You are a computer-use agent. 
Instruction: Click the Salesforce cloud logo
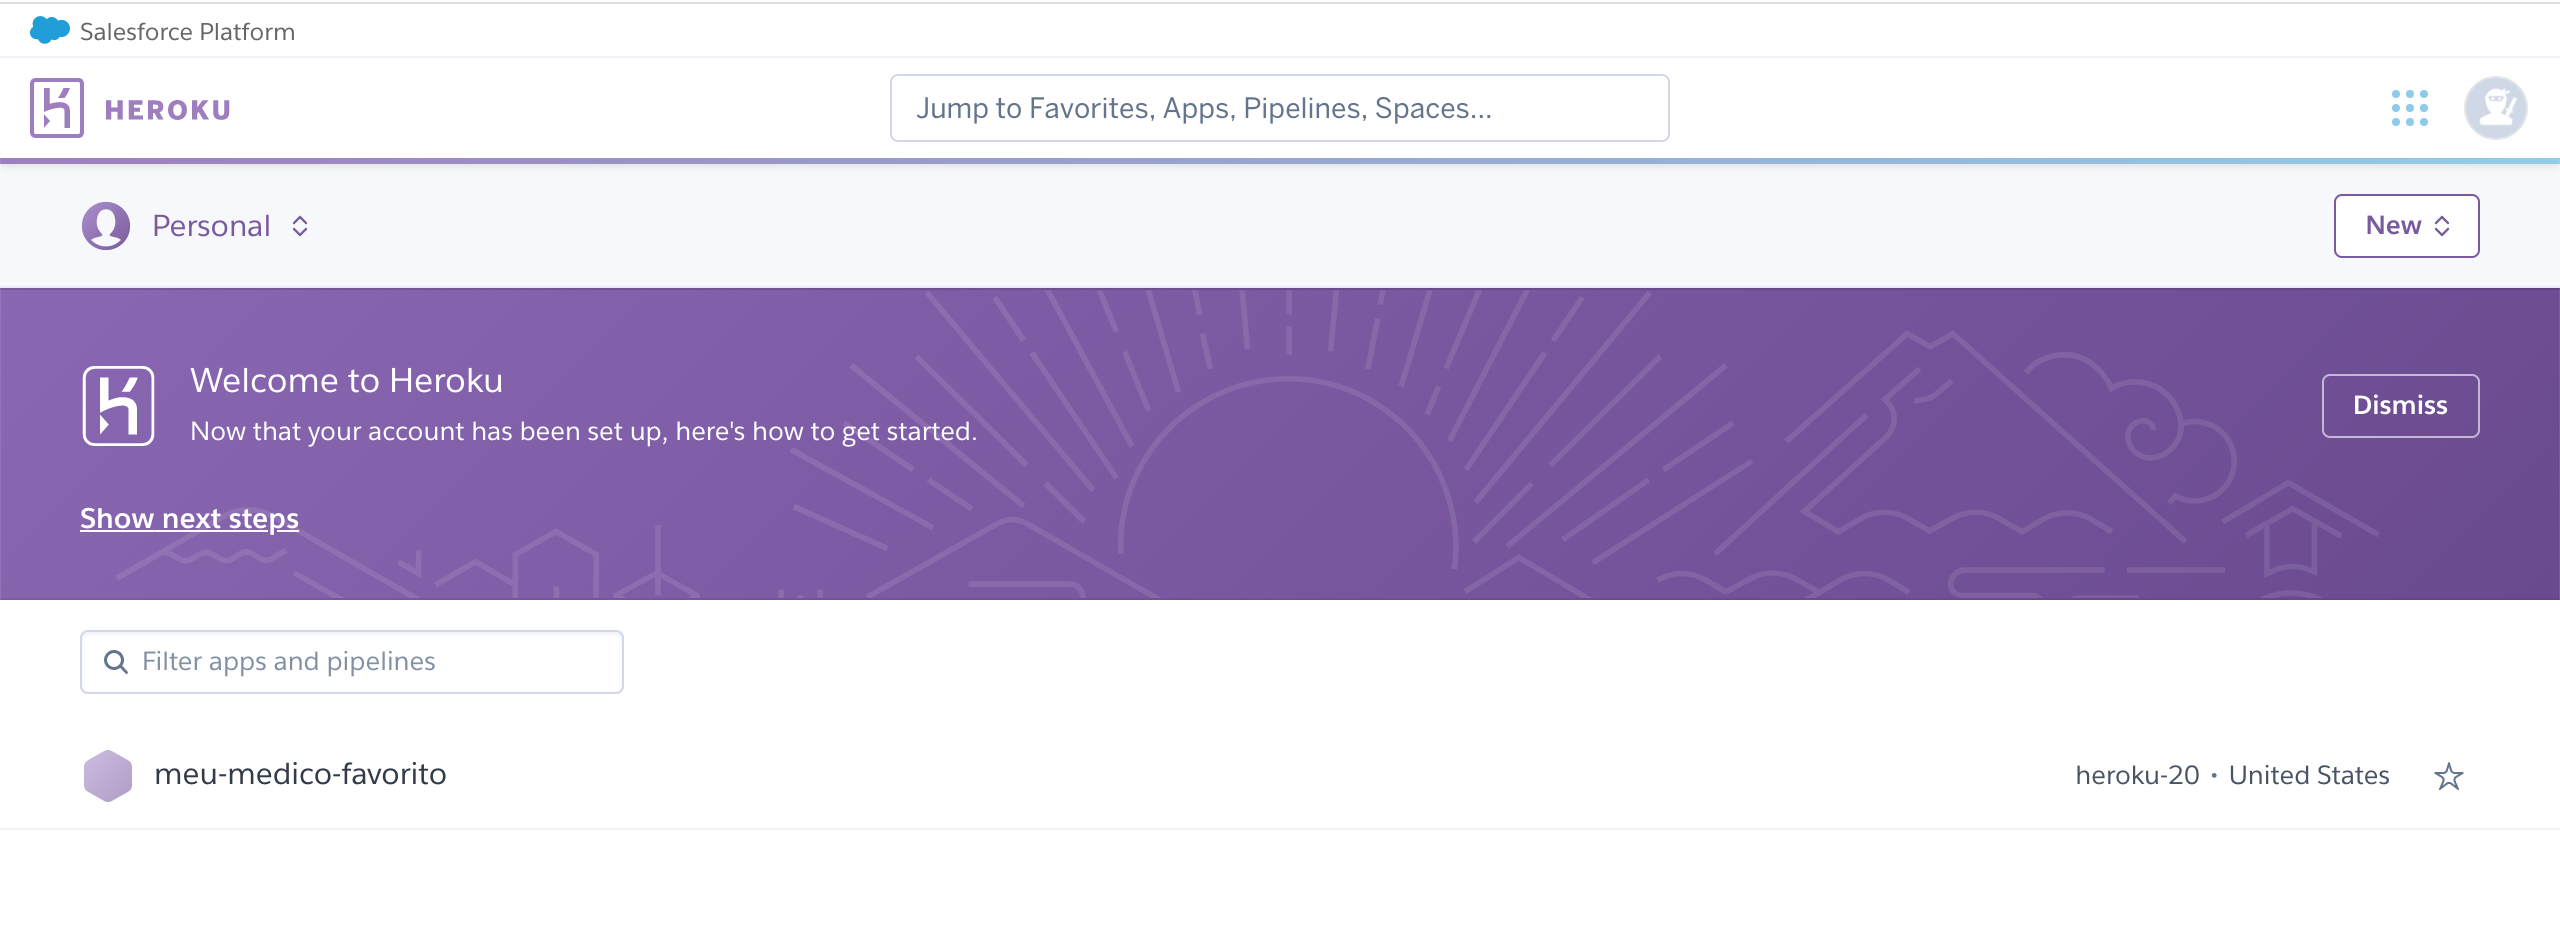(x=50, y=31)
